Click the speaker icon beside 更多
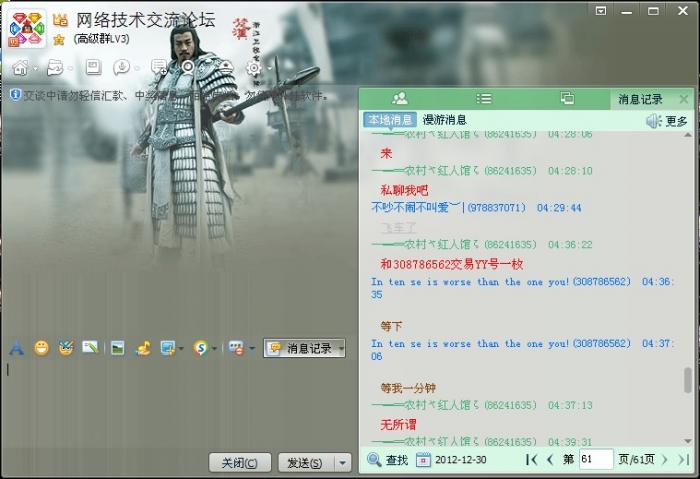The image size is (700, 479). pyautogui.click(x=654, y=121)
